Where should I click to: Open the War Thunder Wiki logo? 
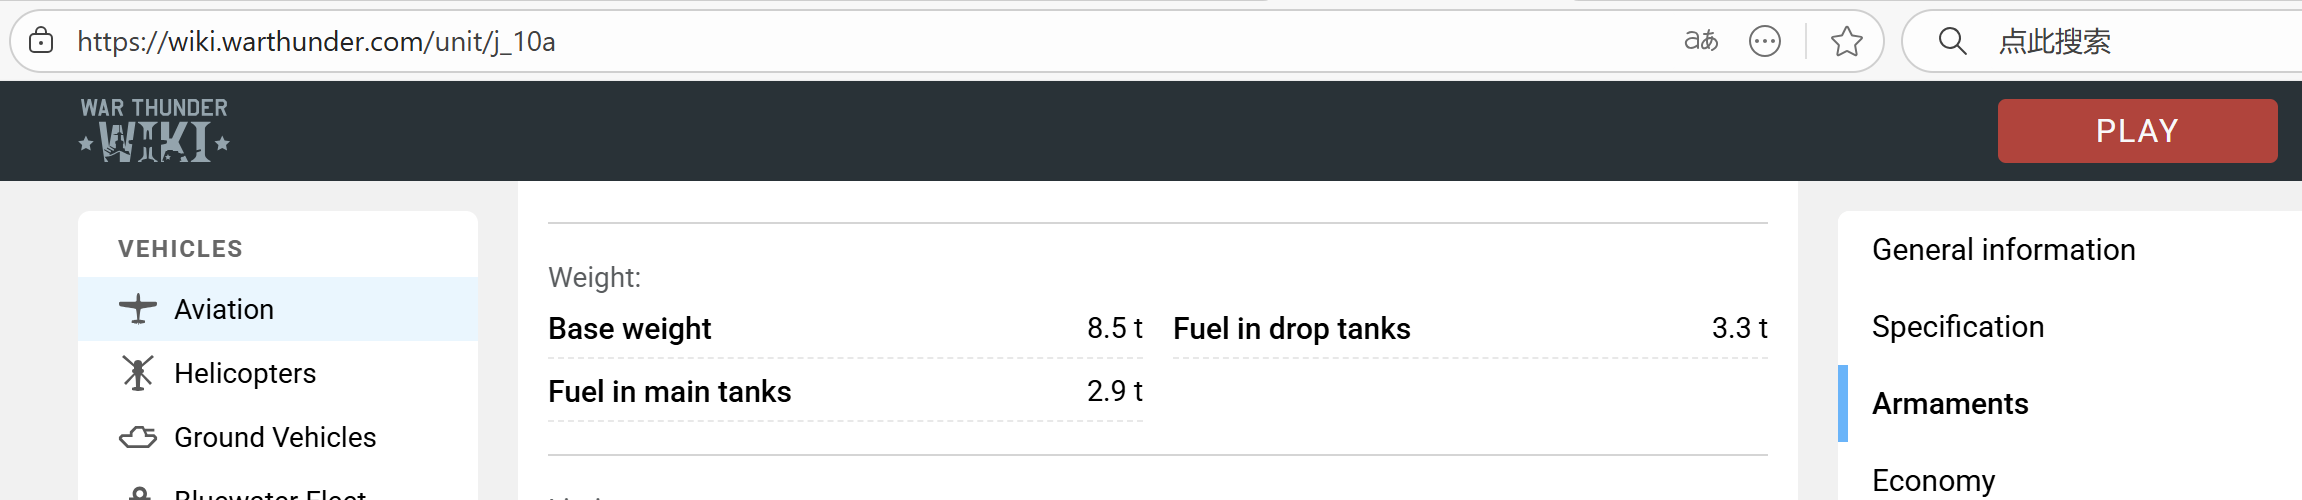click(x=155, y=130)
